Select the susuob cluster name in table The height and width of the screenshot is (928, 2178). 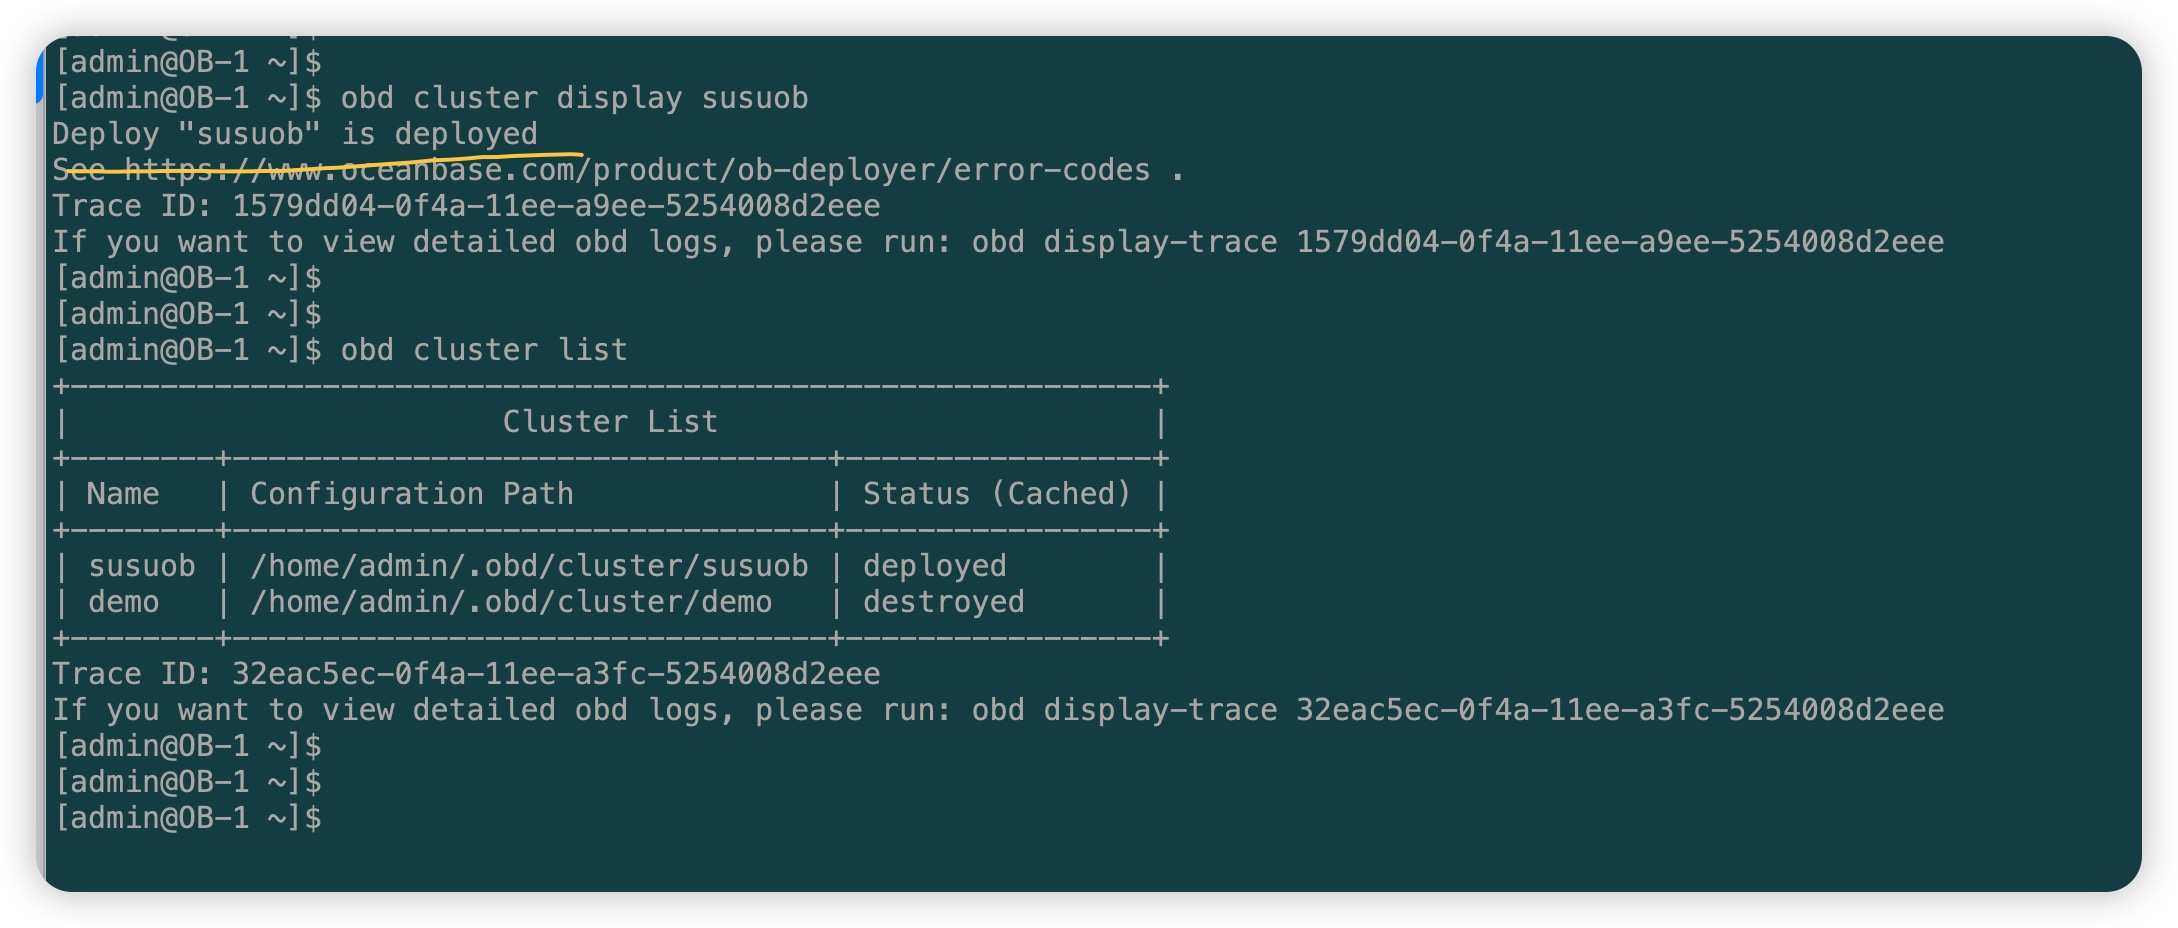click(142, 566)
